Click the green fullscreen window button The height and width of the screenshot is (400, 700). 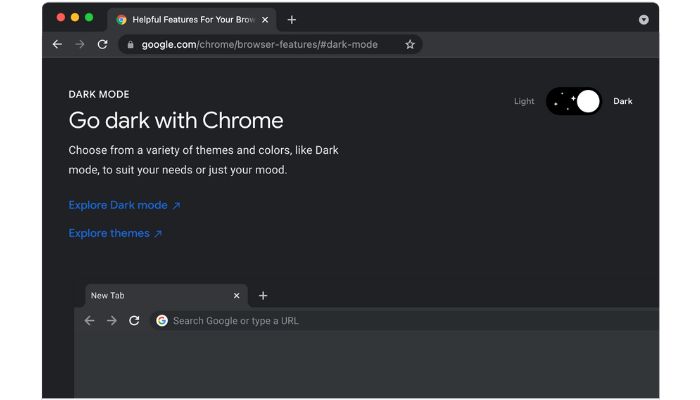(89, 17)
